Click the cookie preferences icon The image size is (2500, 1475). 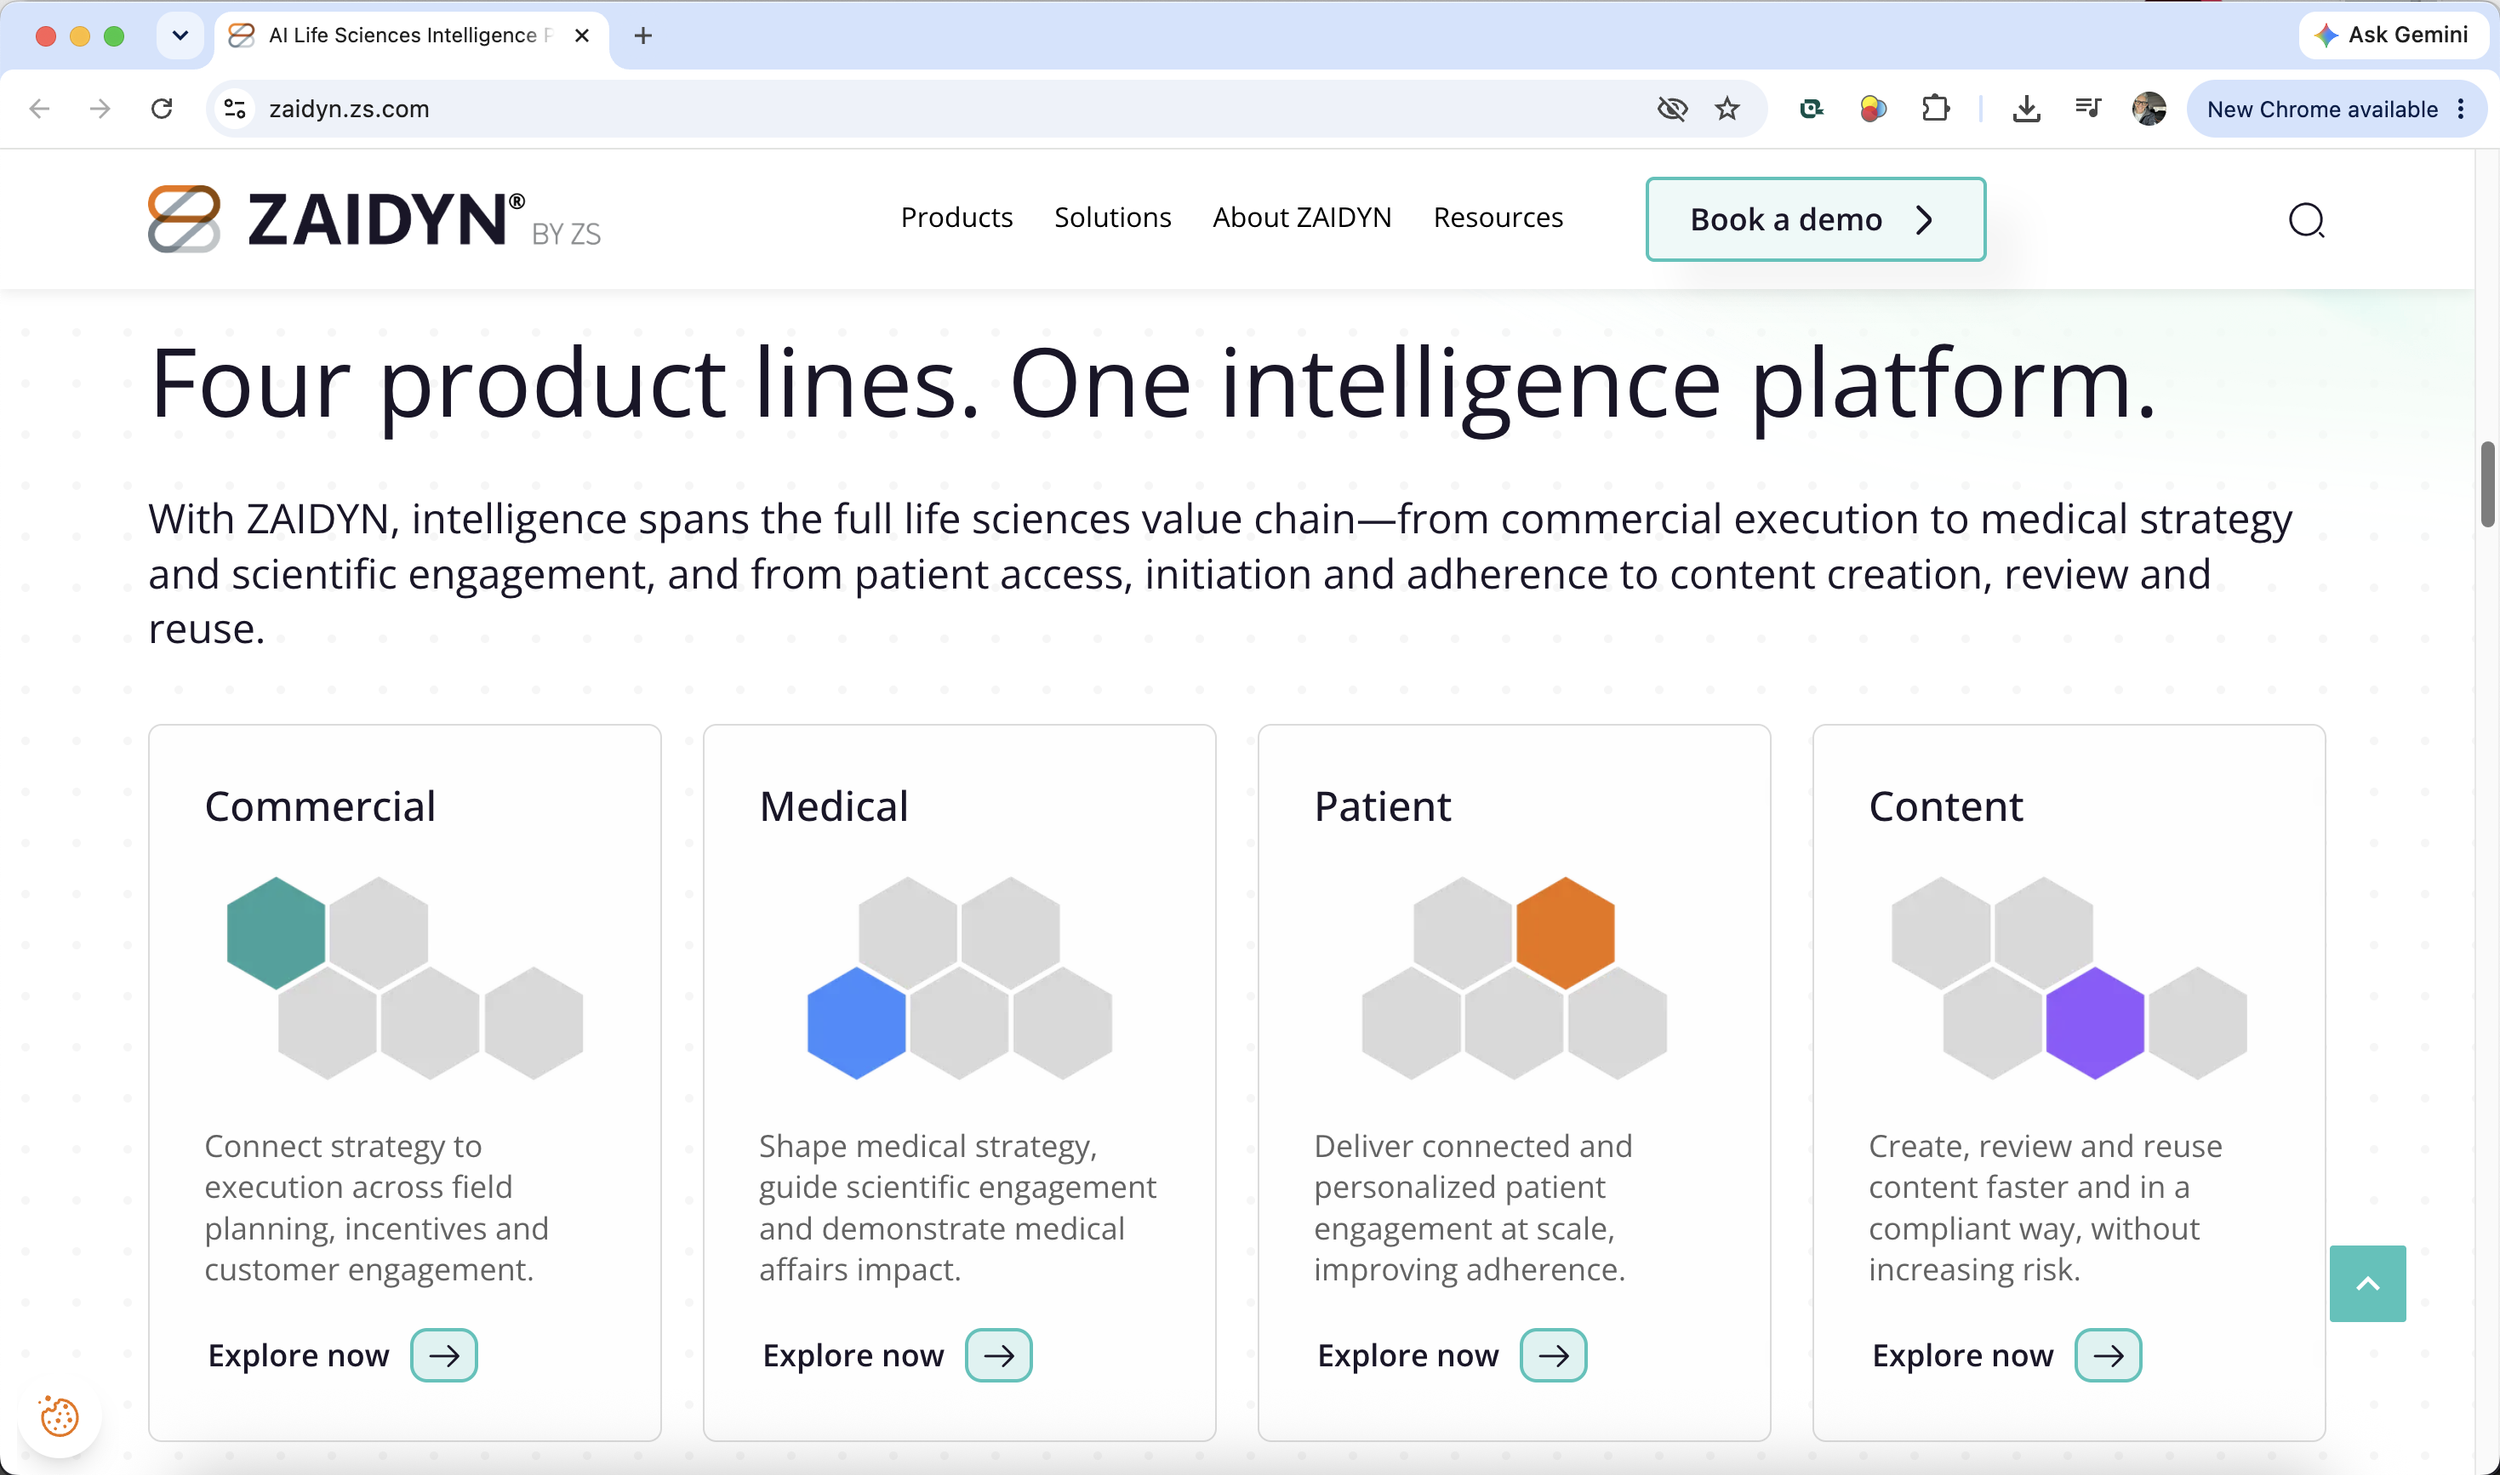59,1416
